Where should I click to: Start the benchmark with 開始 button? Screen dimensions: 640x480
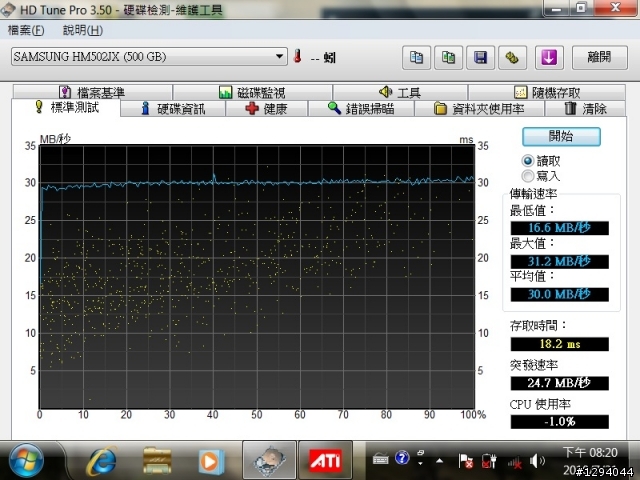coord(561,136)
